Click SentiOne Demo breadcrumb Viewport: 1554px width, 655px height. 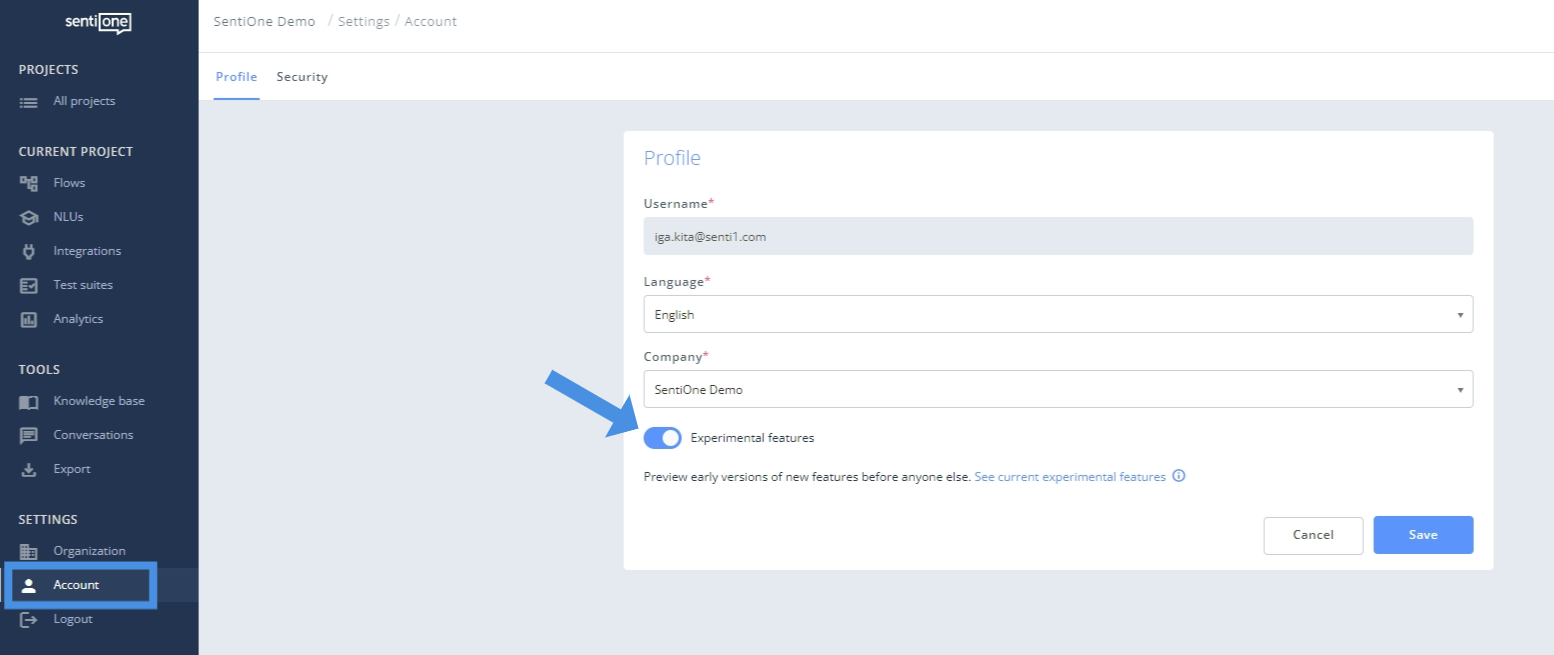pos(264,22)
